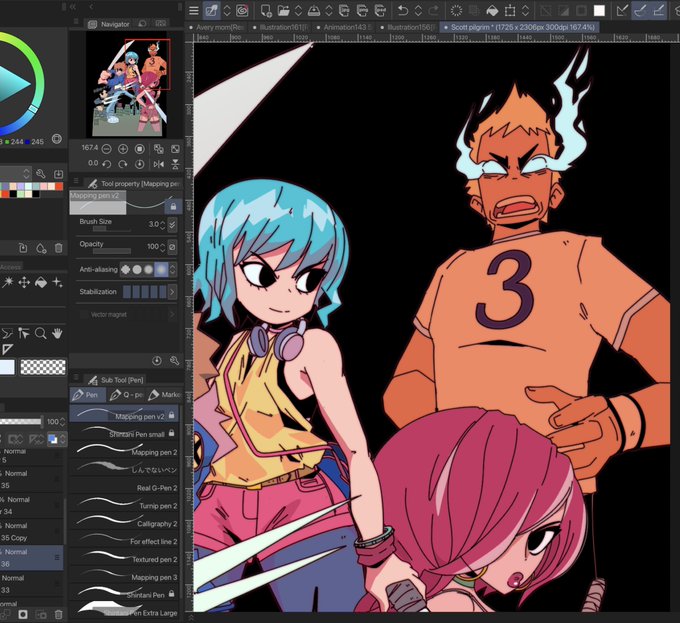This screenshot has width=680, height=623.
Task: Select the Fill bucket tool in Quick Access
Action: tap(41, 283)
